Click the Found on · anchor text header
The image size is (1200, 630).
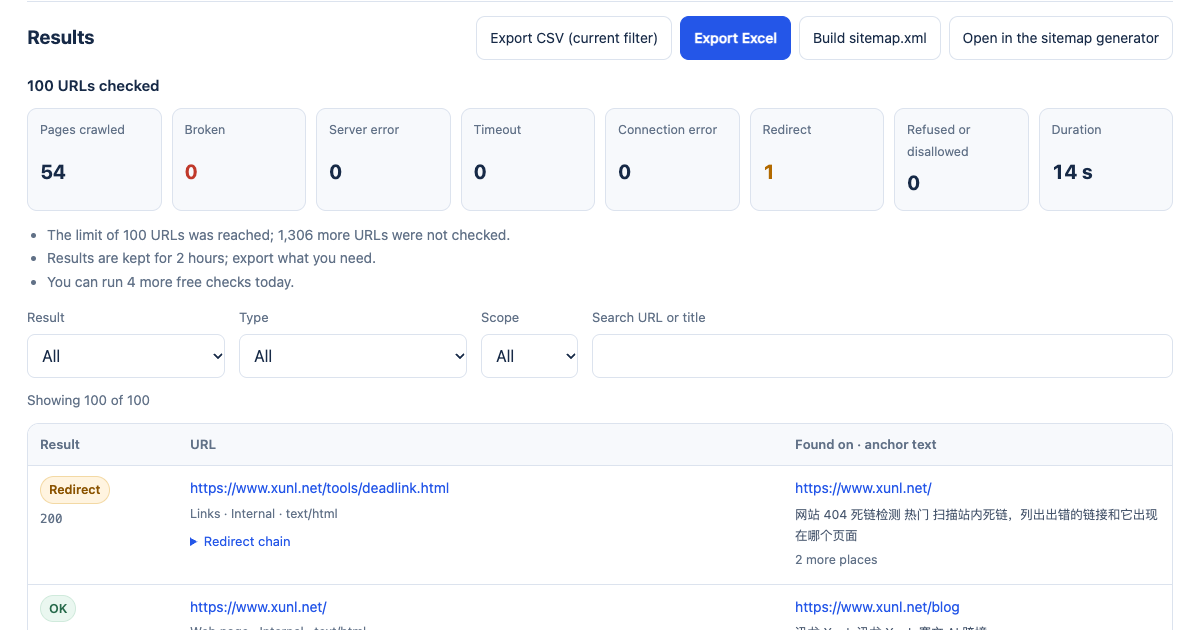point(866,444)
